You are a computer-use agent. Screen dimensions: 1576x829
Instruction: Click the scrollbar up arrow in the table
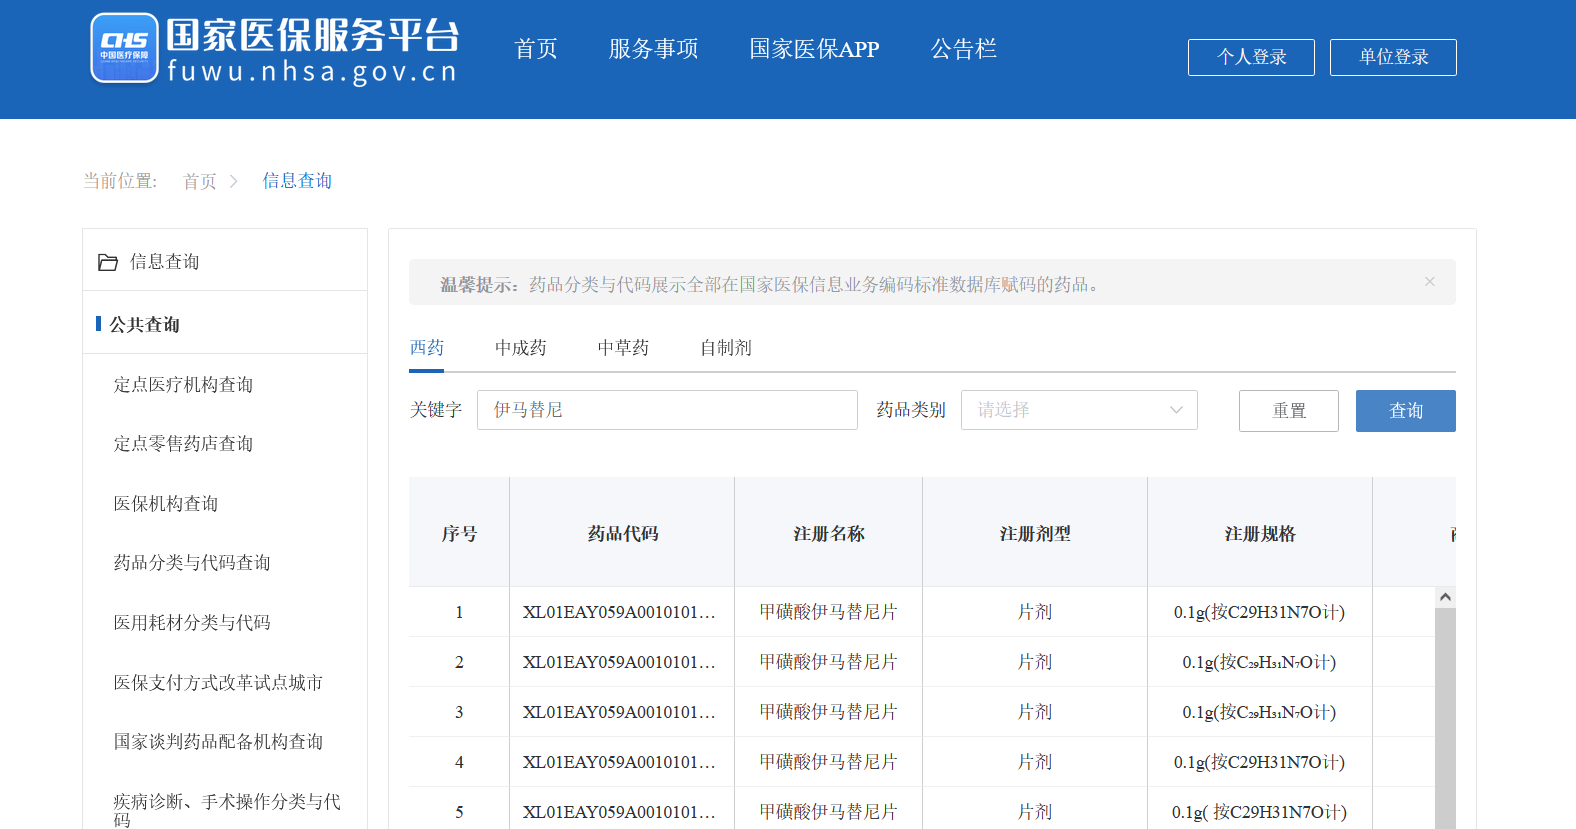1444,597
